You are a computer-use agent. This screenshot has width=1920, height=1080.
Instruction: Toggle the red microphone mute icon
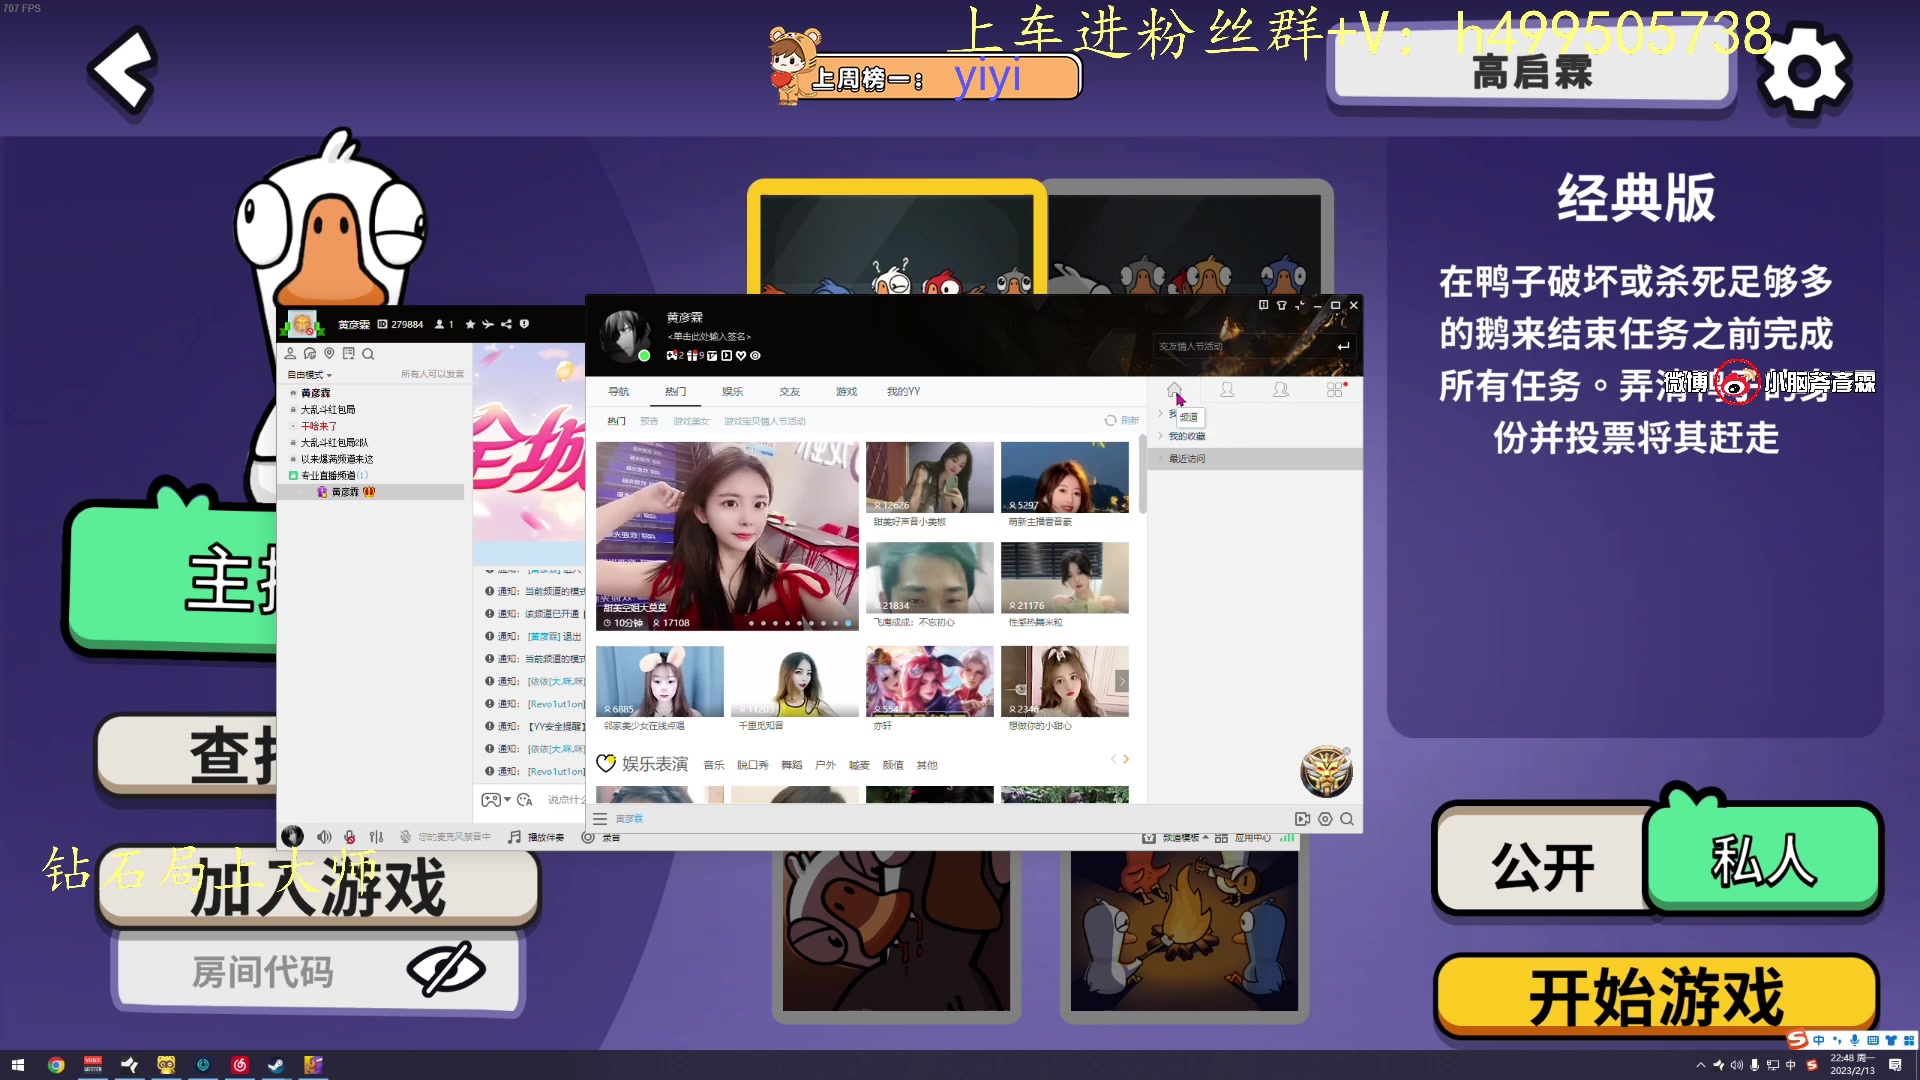349,837
